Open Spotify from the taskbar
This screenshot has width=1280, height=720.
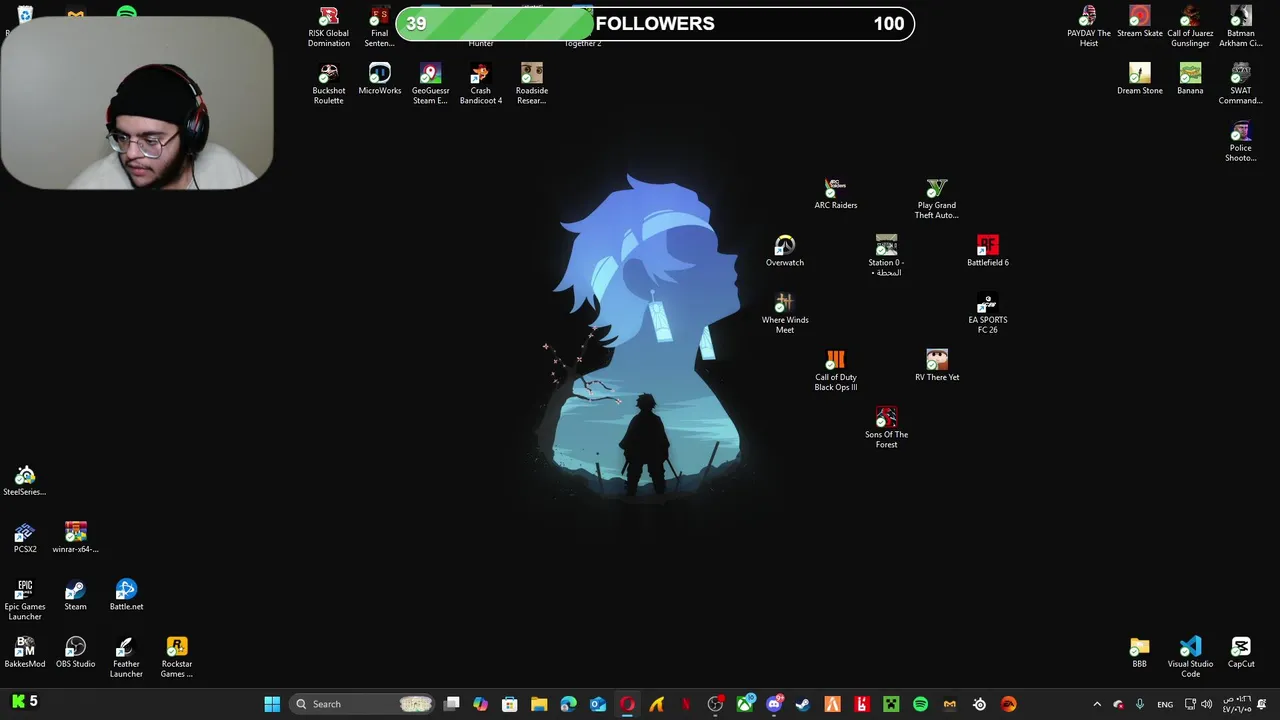[x=920, y=704]
